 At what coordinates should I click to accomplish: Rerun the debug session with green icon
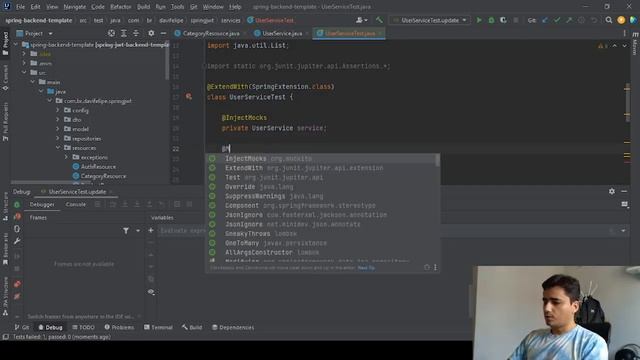coord(17,204)
